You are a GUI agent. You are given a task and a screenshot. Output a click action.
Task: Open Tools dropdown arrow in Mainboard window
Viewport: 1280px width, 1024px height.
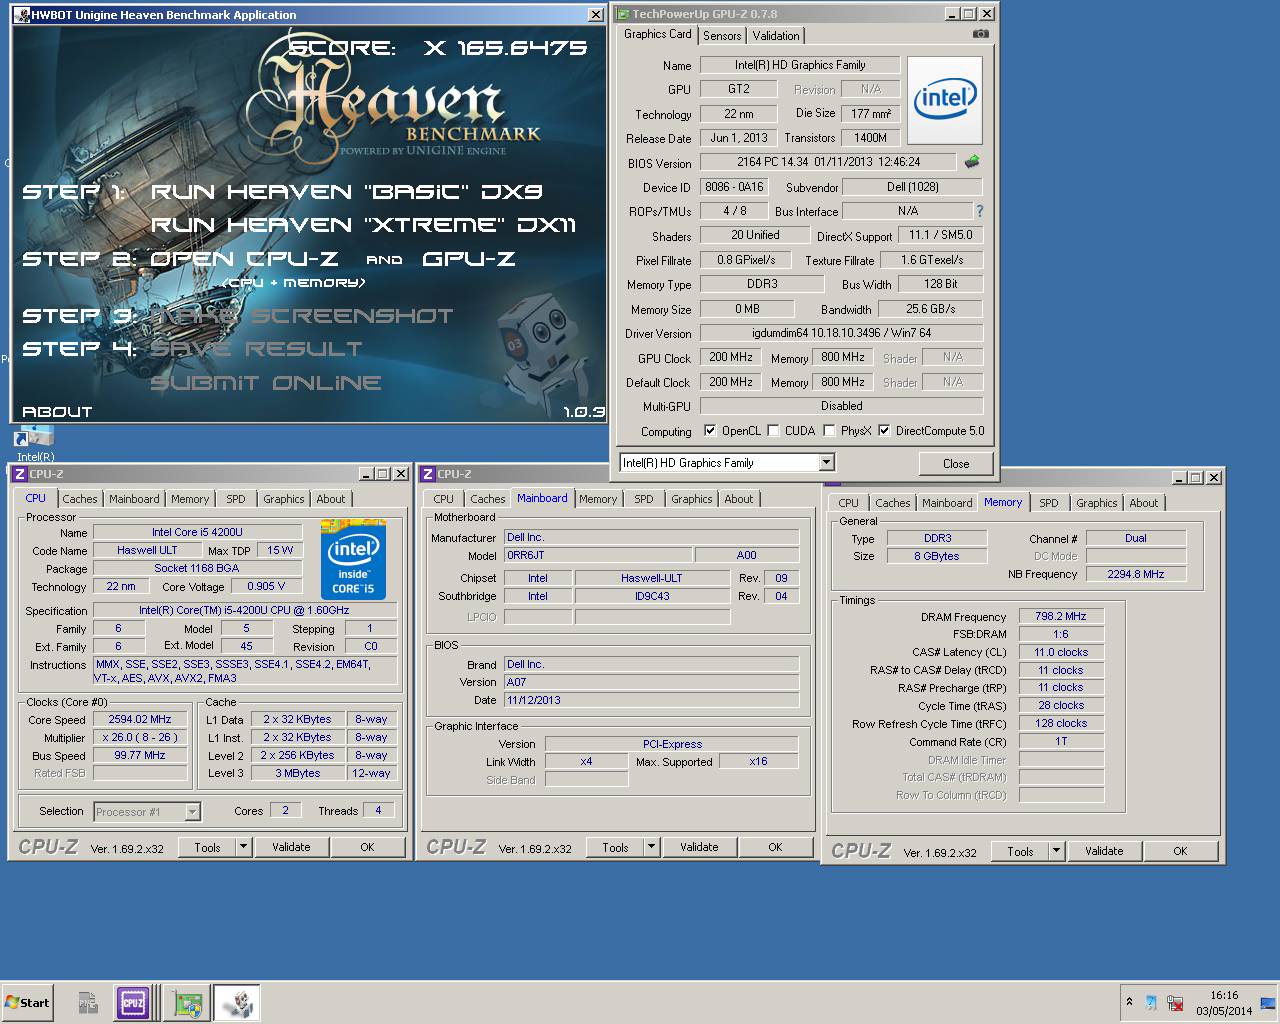pyautogui.click(x=651, y=847)
